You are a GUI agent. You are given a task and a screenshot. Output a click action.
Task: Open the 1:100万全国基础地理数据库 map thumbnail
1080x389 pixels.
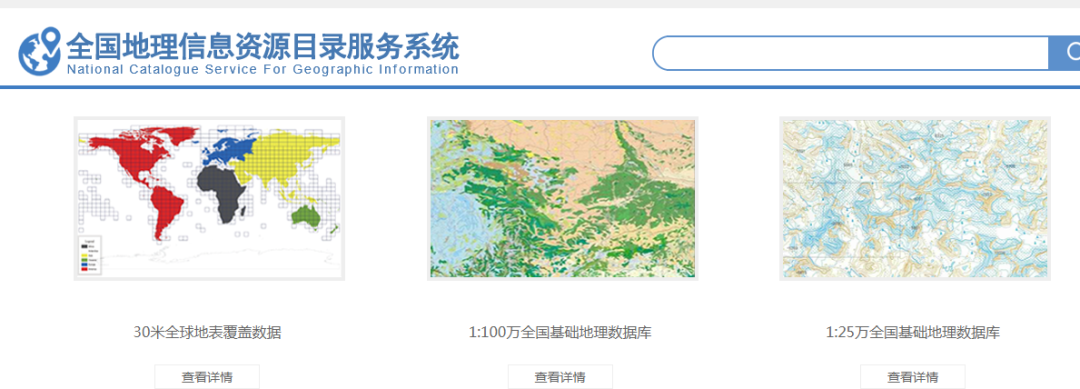562,198
